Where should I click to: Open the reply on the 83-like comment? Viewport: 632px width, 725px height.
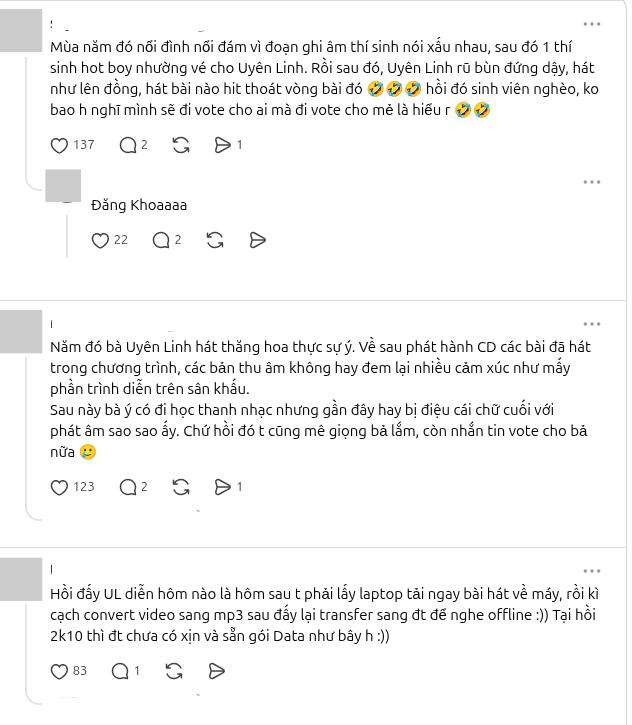click(x=120, y=671)
